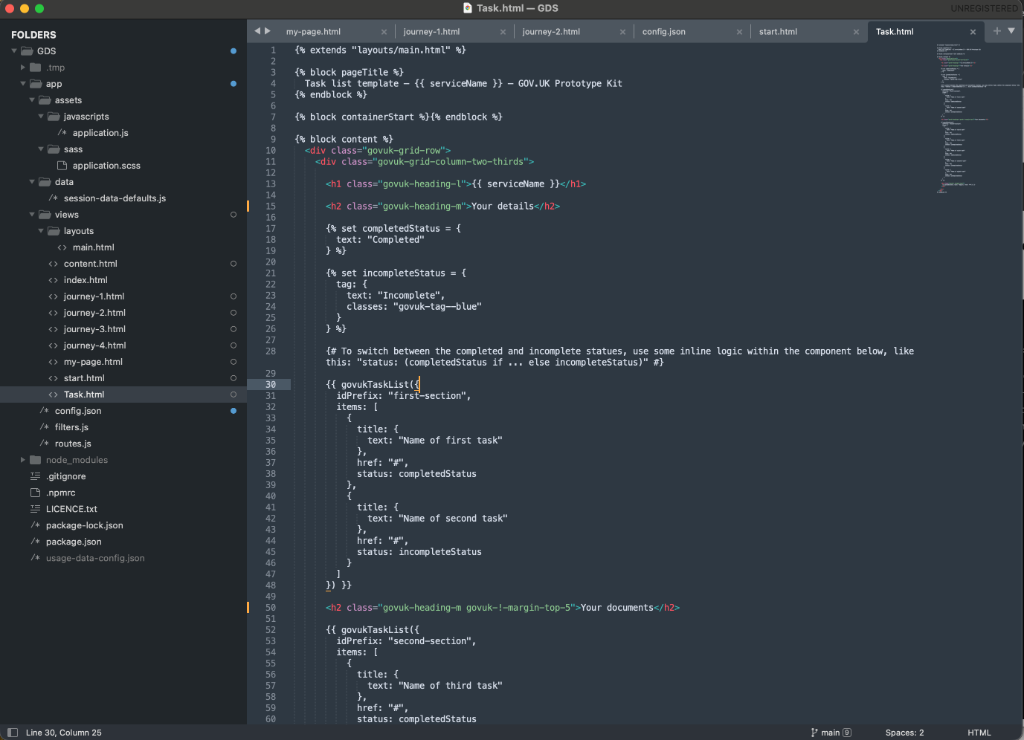Close the journey-1.html tab

pos(503,32)
